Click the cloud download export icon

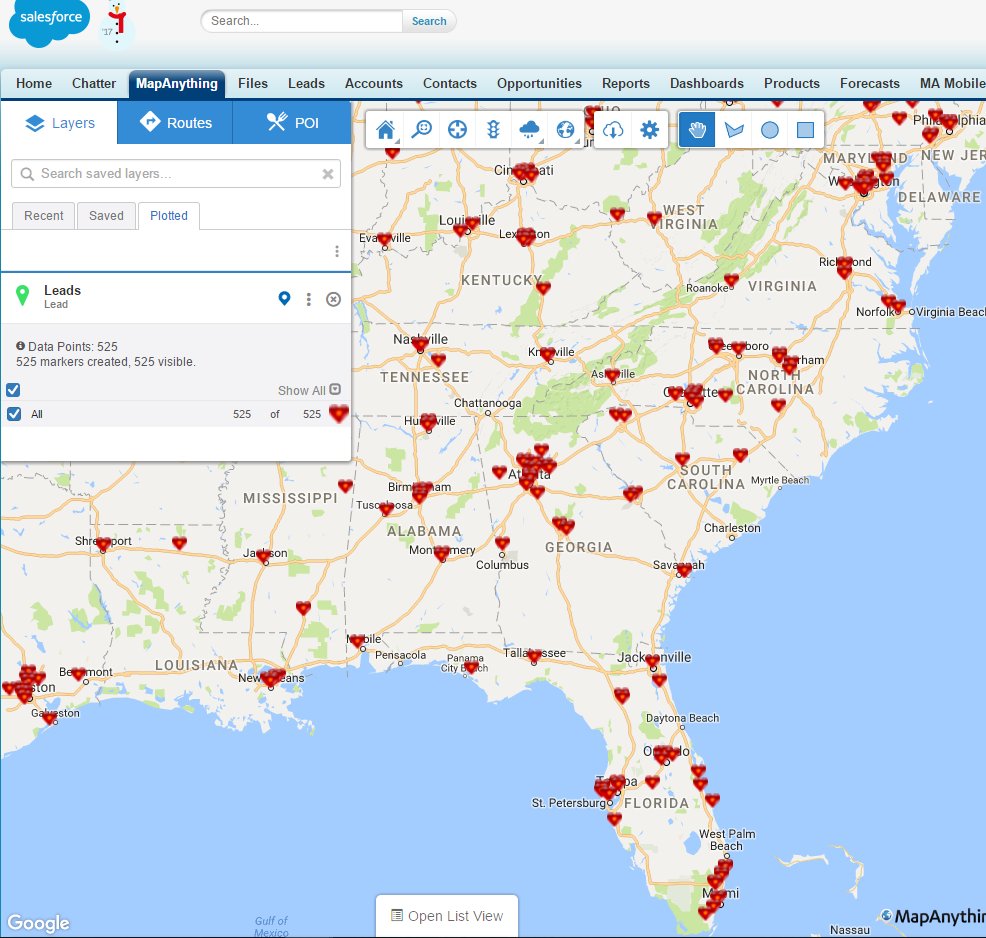613,130
